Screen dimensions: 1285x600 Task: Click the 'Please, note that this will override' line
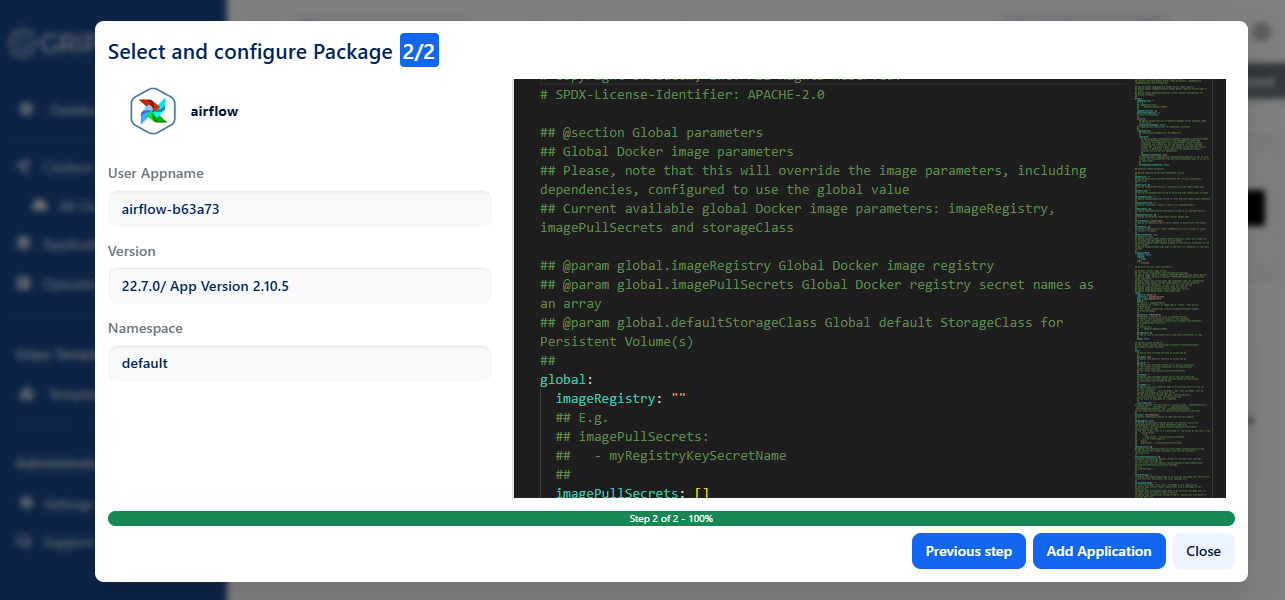pyautogui.click(x=813, y=180)
